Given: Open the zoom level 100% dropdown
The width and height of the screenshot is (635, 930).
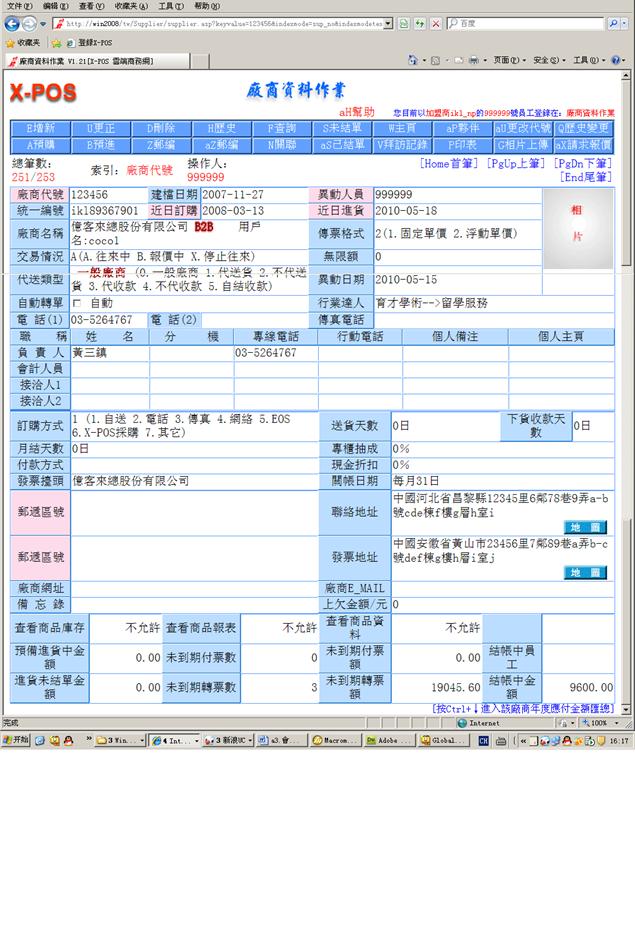Looking at the screenshot, I should pyautogui.click(x=602, y=723).
